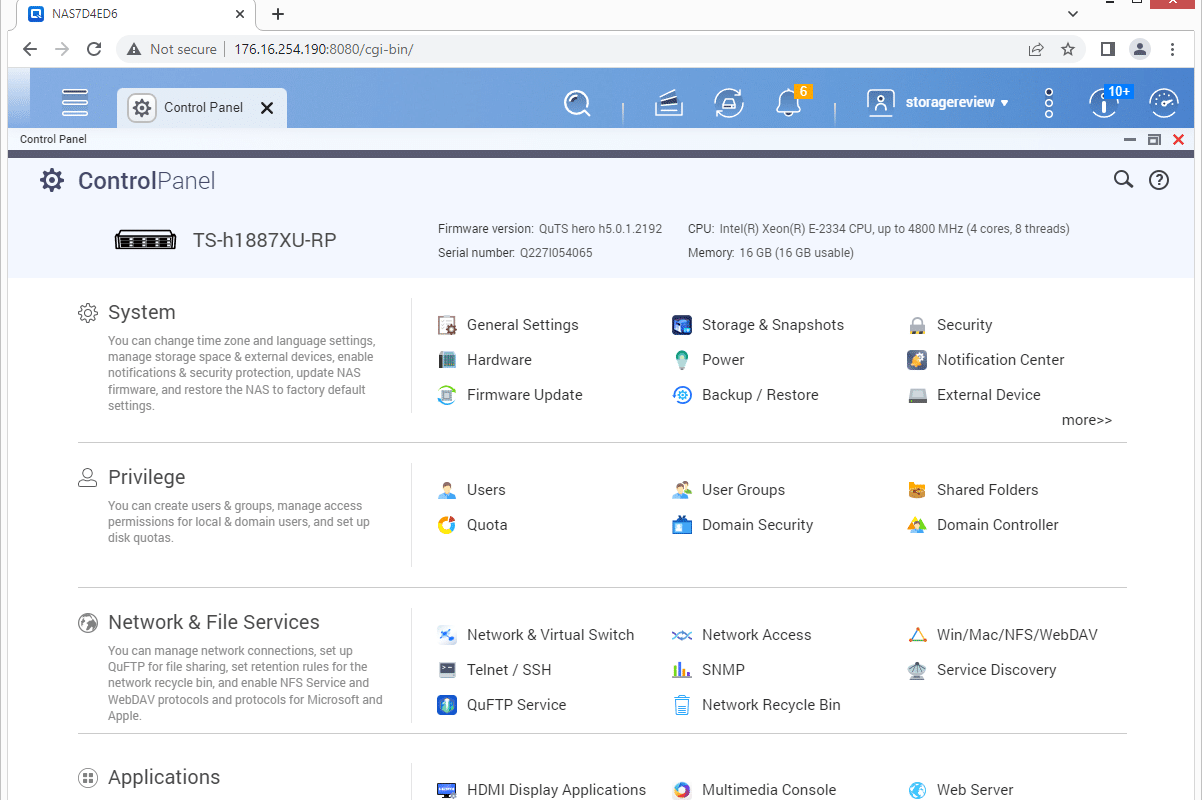Click the Notification Center icon

917,360
